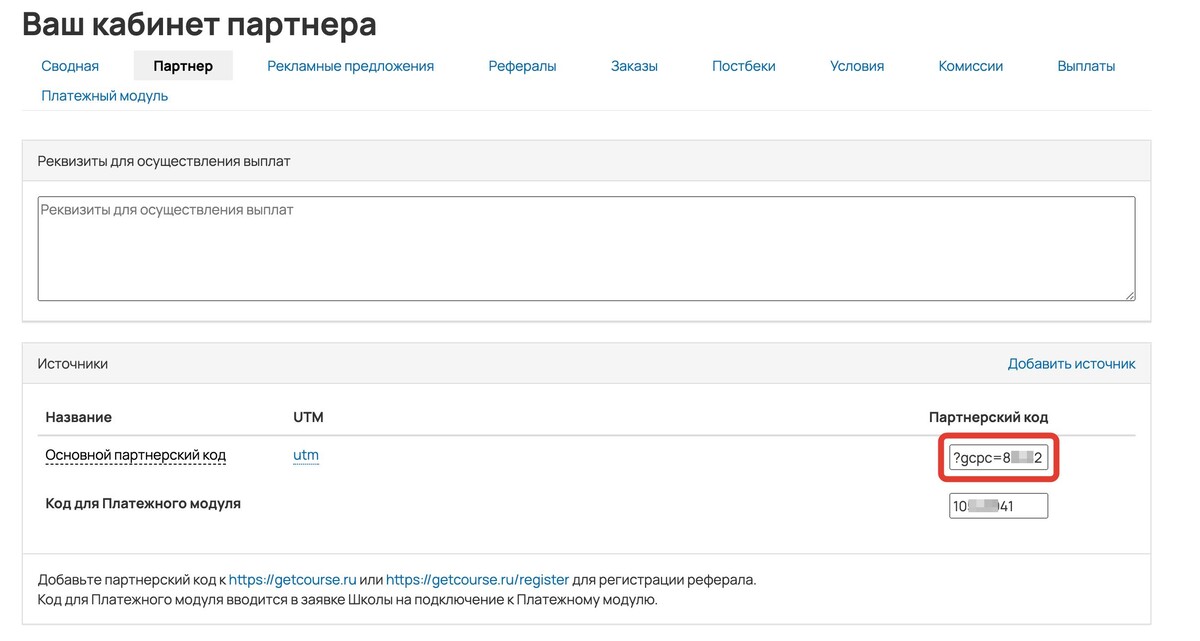Click the Реквизиты для осуществления выплат panel title

[164, 161]
